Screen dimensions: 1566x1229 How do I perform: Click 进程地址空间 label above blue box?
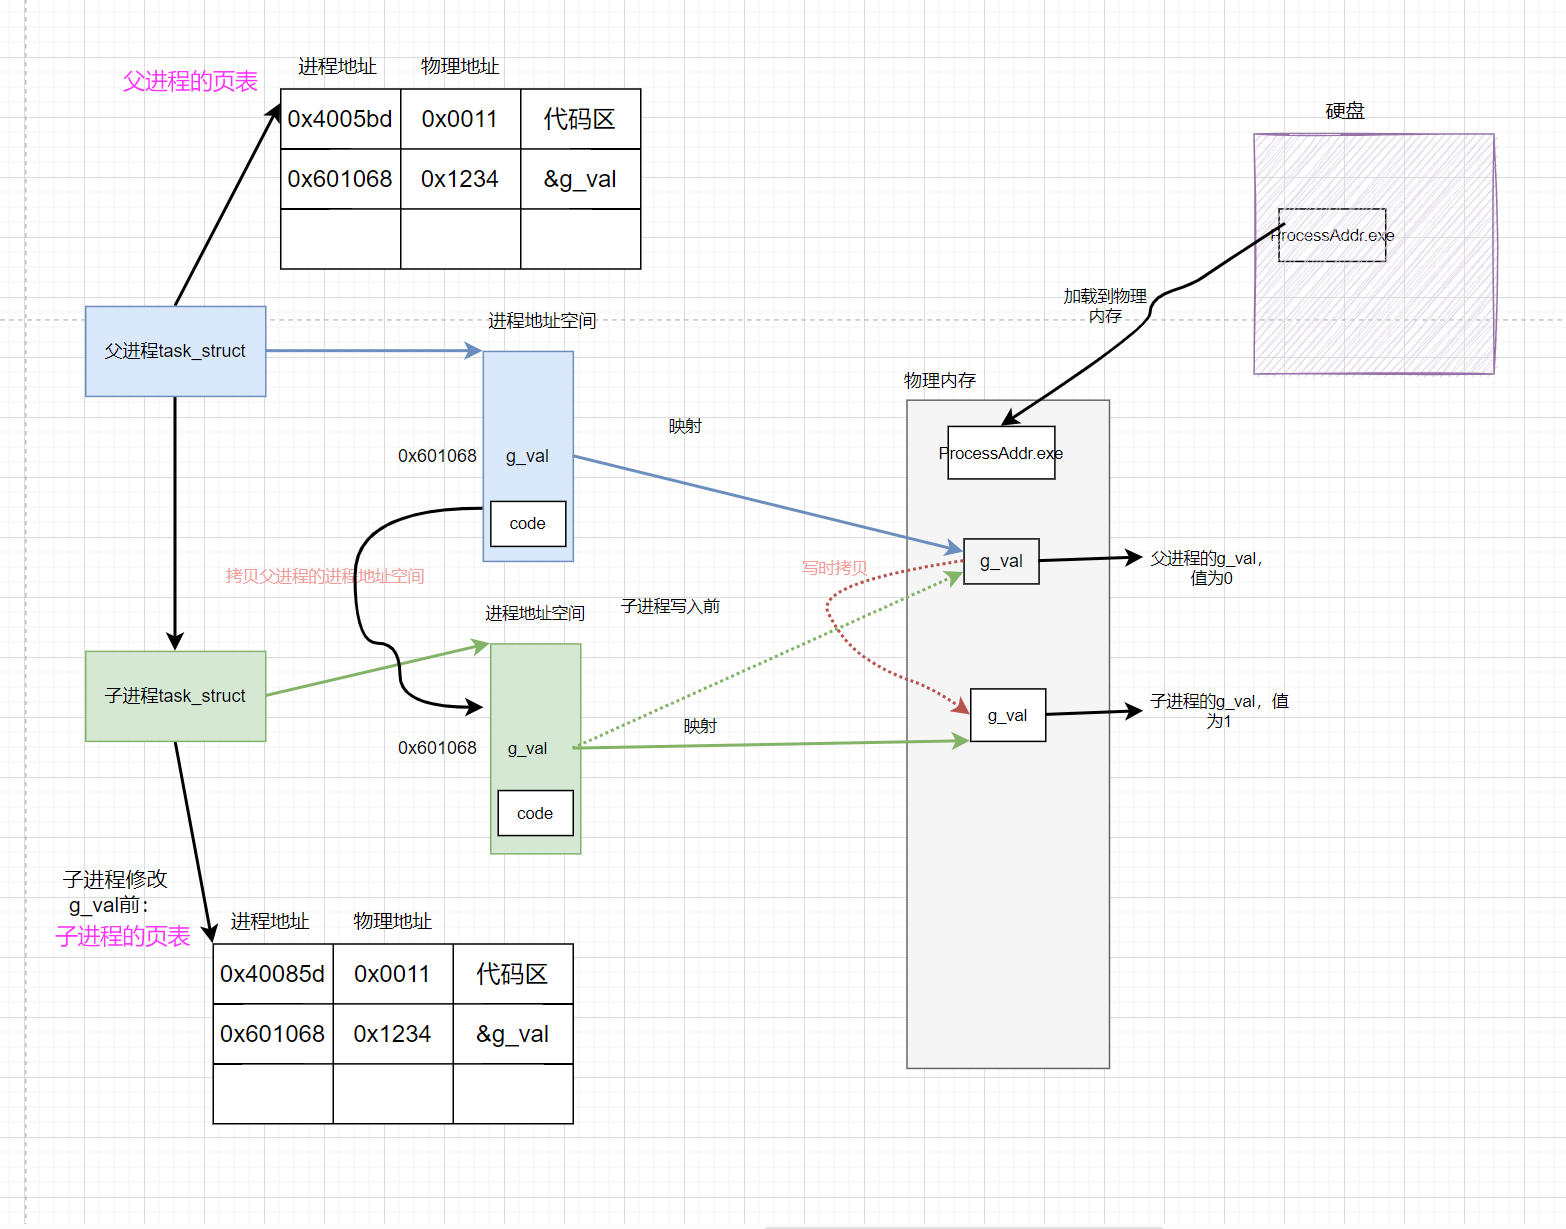pyautogui.click(x=542, y=321)
